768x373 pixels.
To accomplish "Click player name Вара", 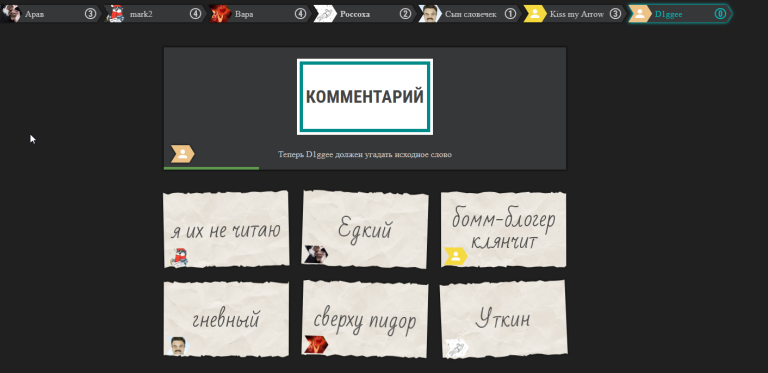I will (244, 14).
